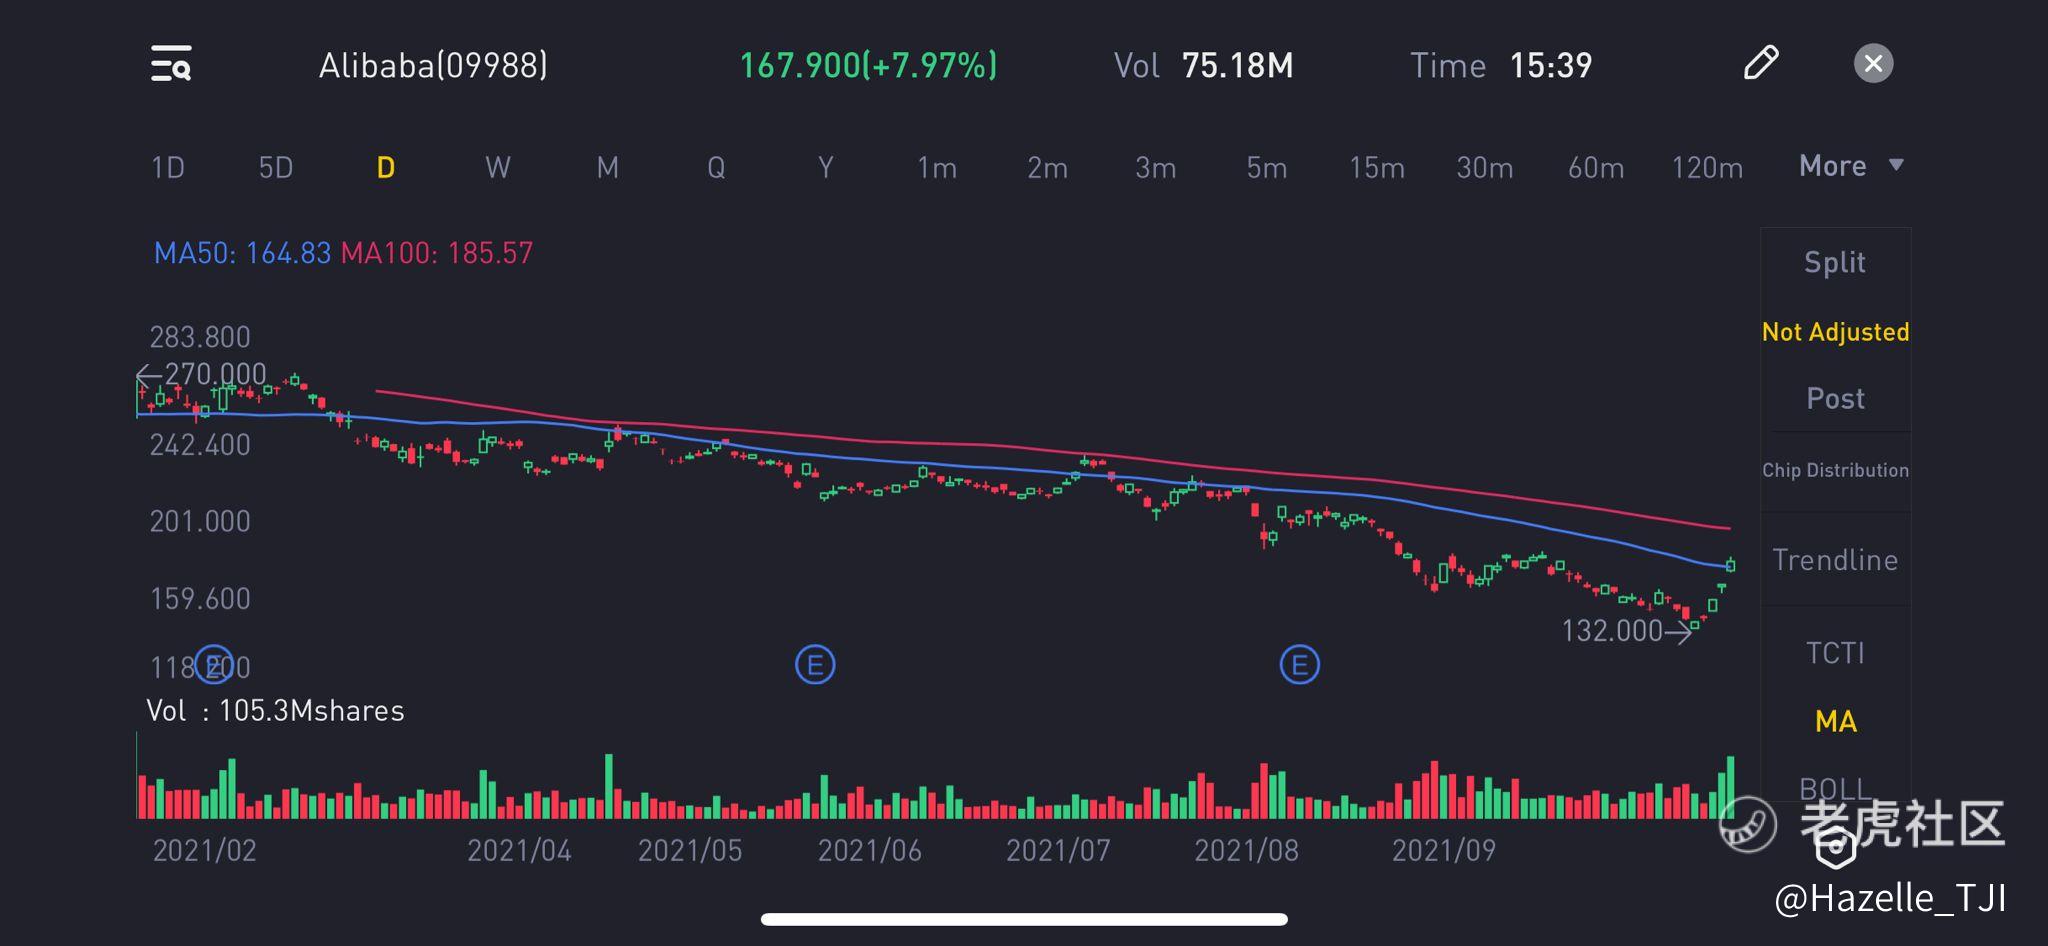The image size is (2048, 946).
Task: Click the 2021/06 date axis label
Action: click(x=870, y=850)
